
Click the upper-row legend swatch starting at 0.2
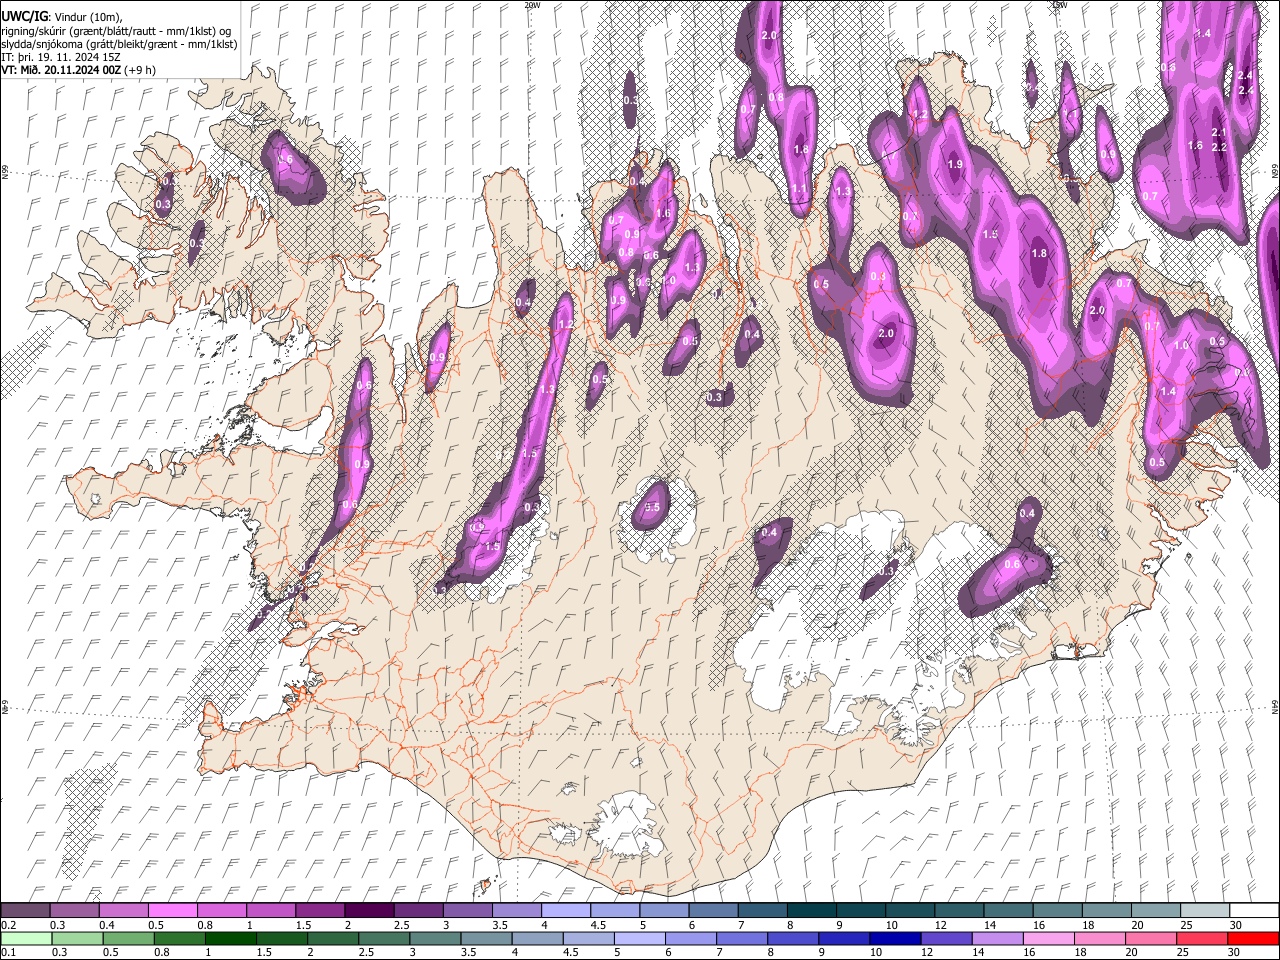point(25,910)
